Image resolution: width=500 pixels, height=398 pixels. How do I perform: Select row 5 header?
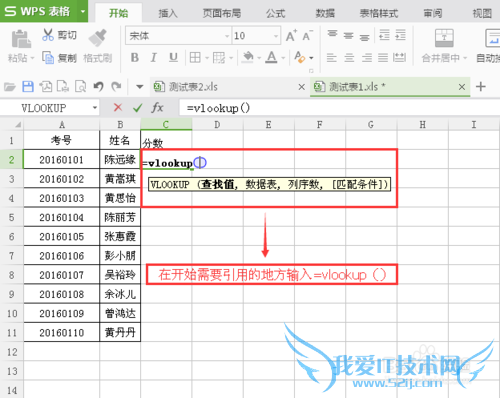pyautogui.click(x=12, y=217)
